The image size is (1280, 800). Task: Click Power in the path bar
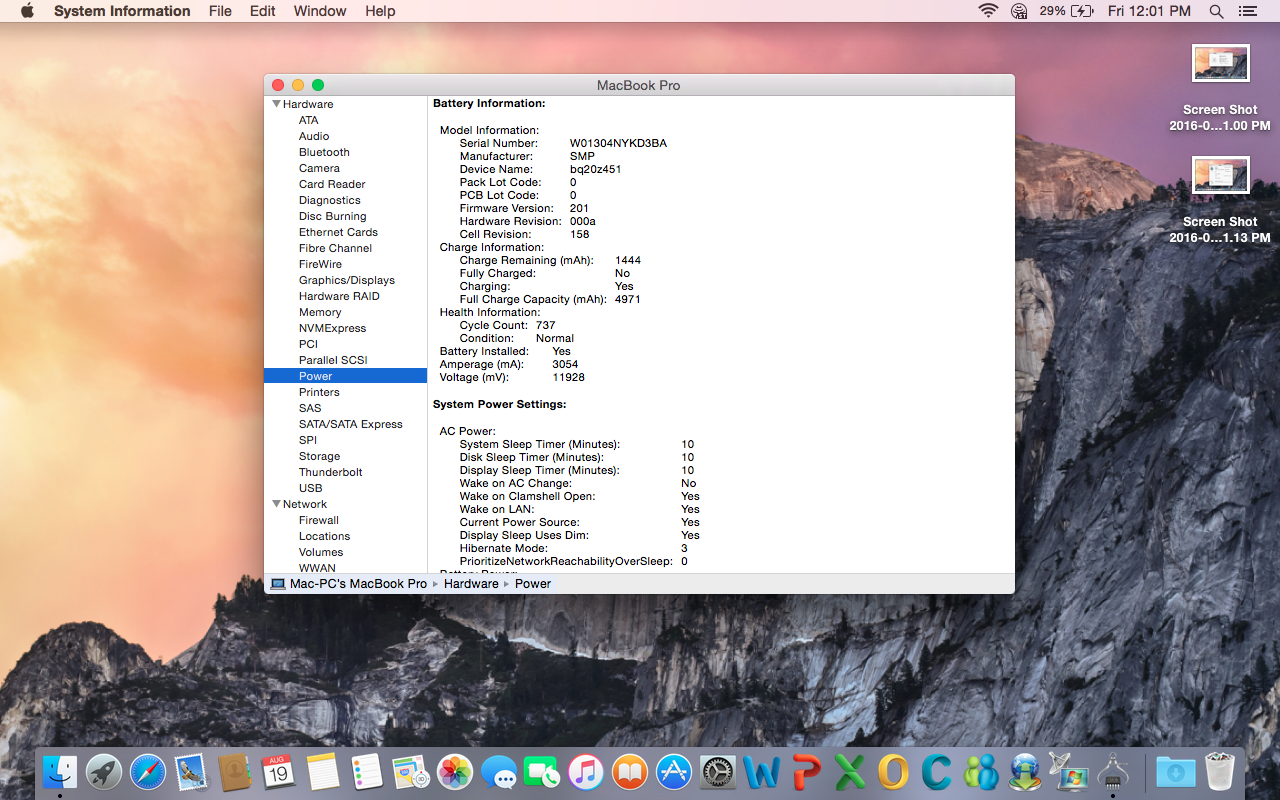coord(533,584)
